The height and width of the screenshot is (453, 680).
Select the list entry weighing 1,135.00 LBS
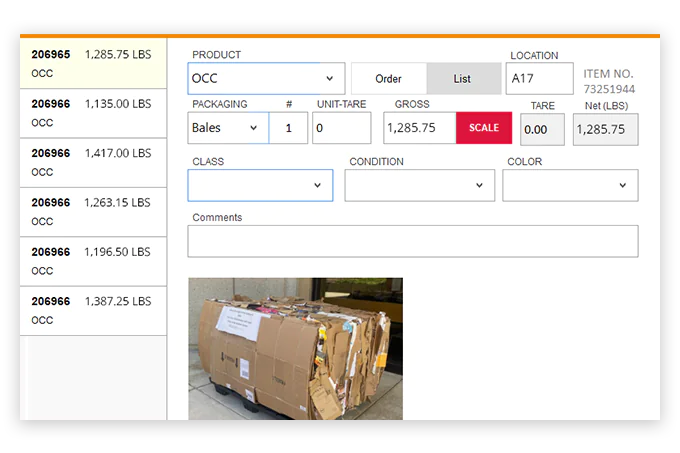[x=92, y=113]
